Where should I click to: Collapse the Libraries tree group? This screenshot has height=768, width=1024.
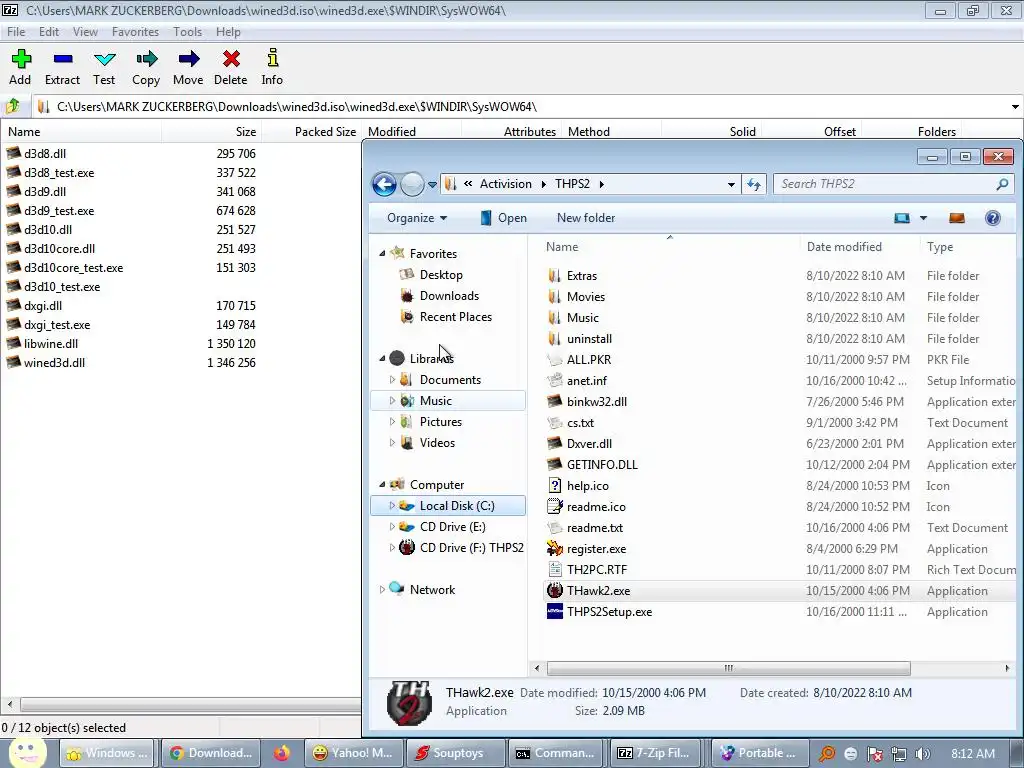pyautogui.click(x=382, y=358)
